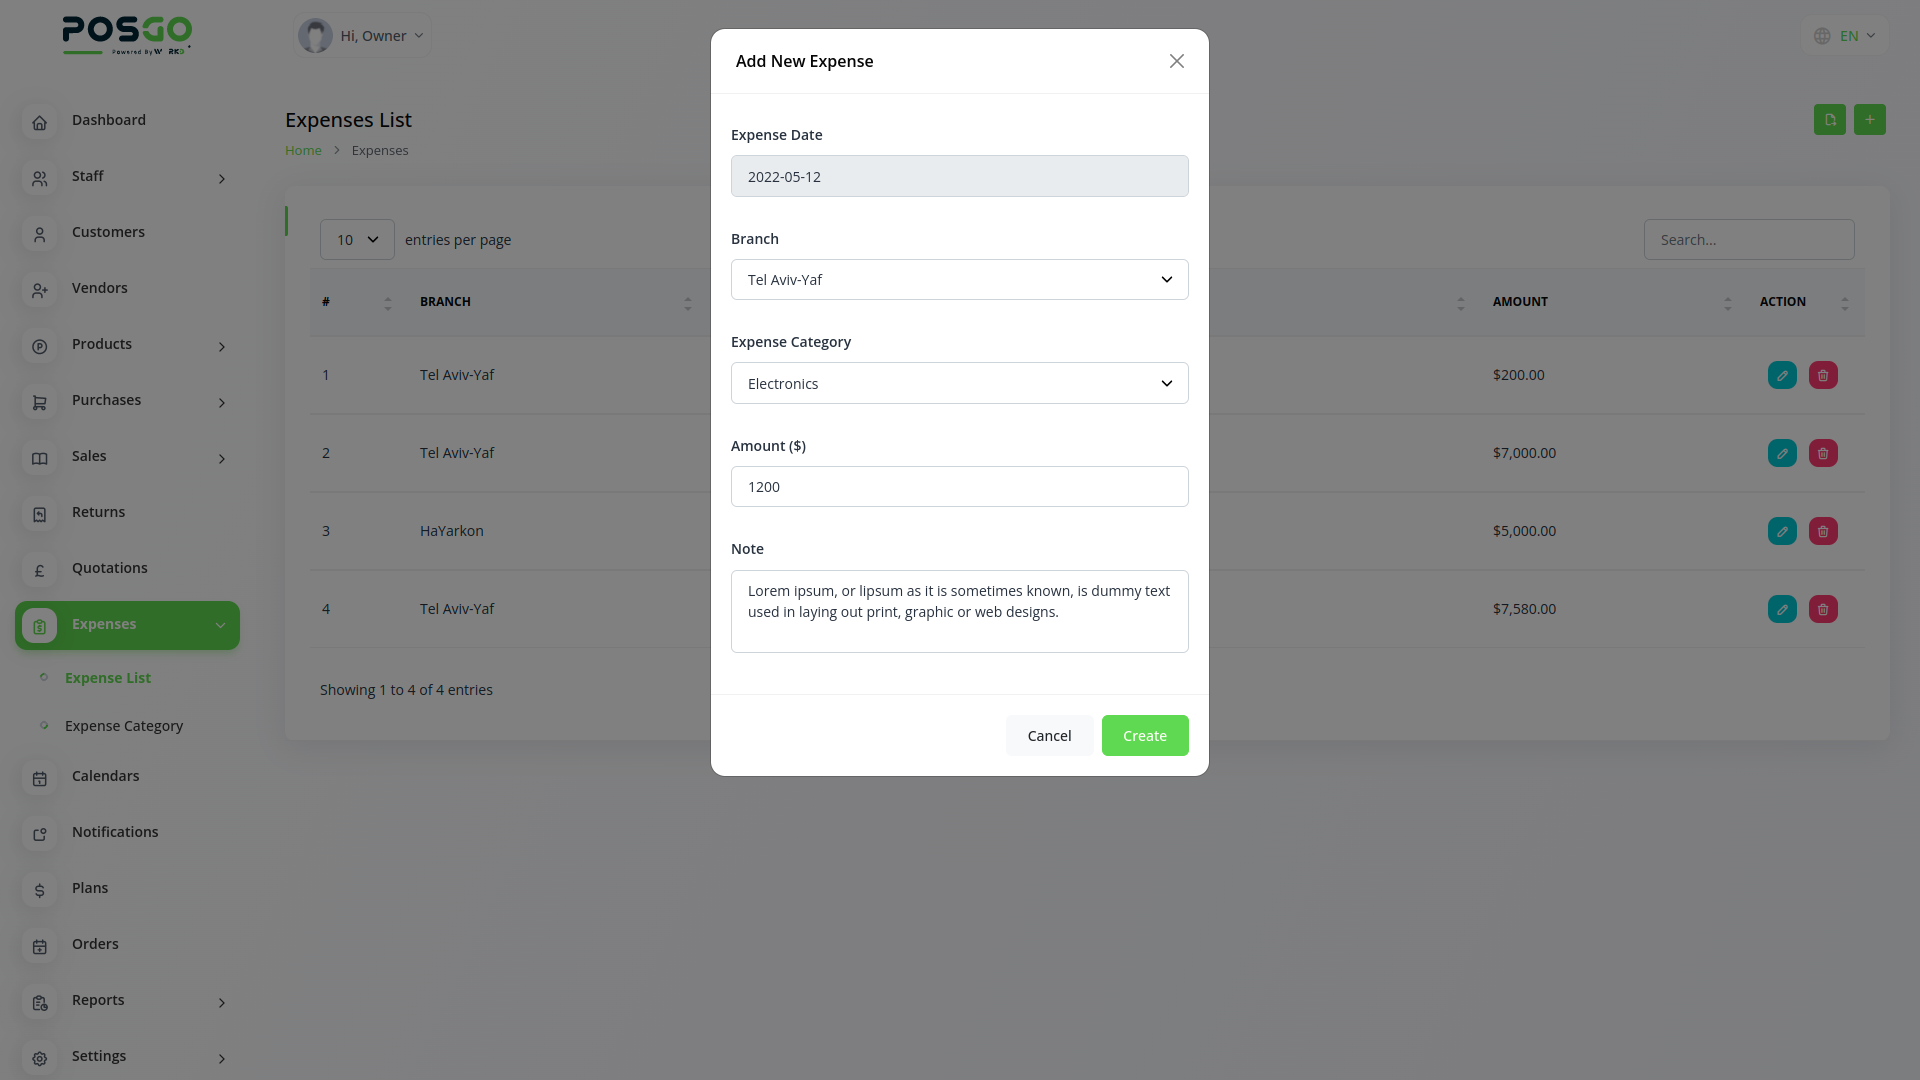Click the edit pencil icon for row 1
Image resolution: width=1920 pixels, height=1080 pixels.
coord(1782,375)
